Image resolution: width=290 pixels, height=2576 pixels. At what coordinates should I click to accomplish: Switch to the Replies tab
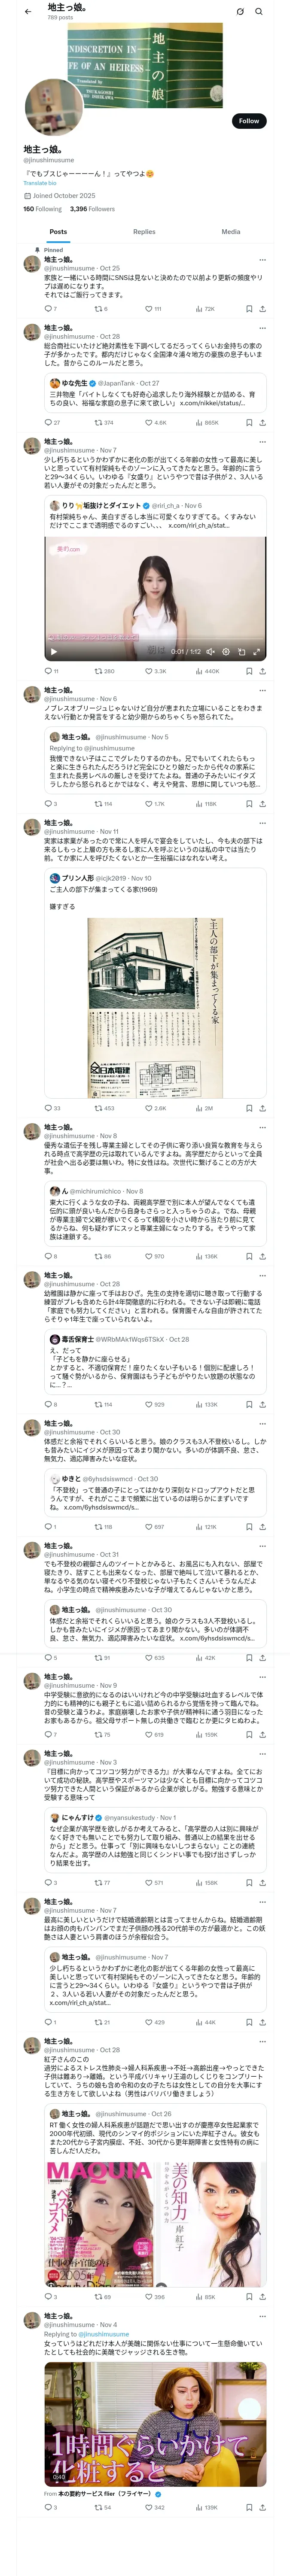click(144, 231)
